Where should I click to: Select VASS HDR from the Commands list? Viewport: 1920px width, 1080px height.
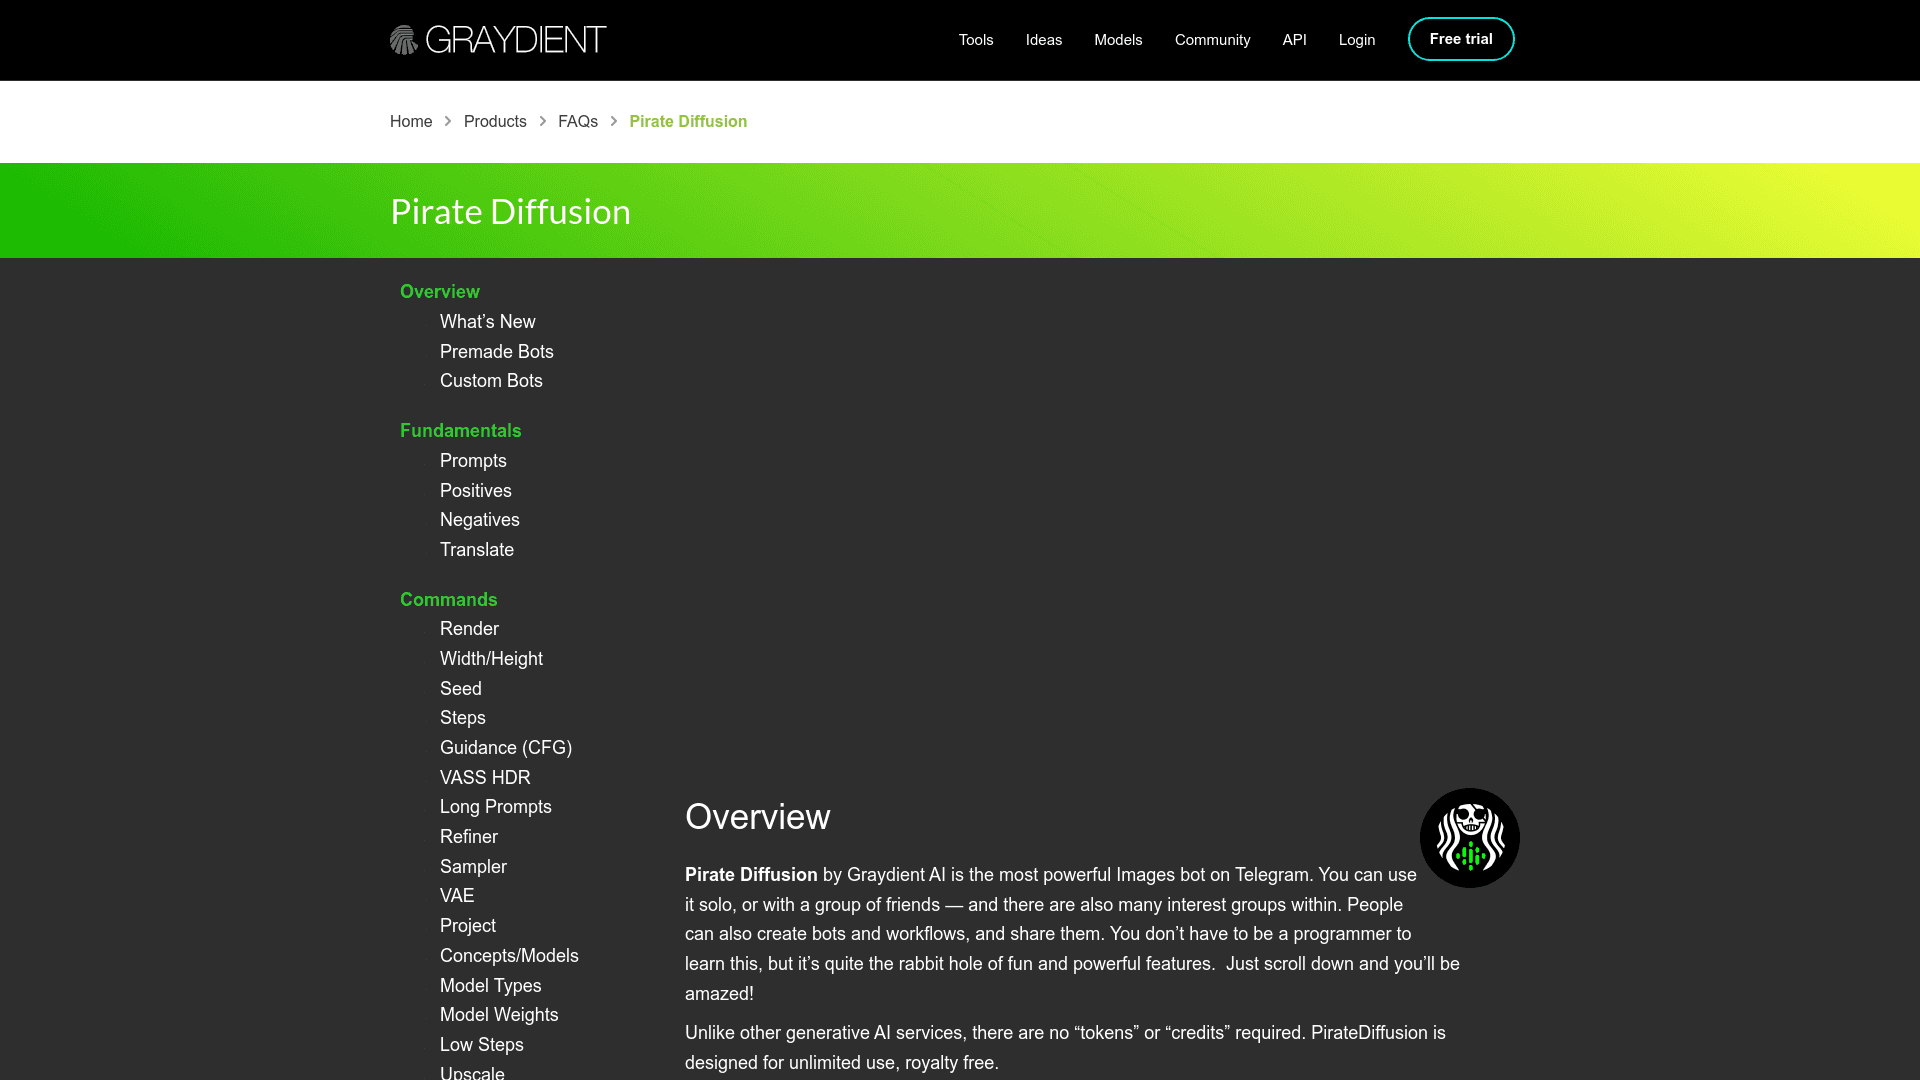pyautogui.click(x=485, y=777)
